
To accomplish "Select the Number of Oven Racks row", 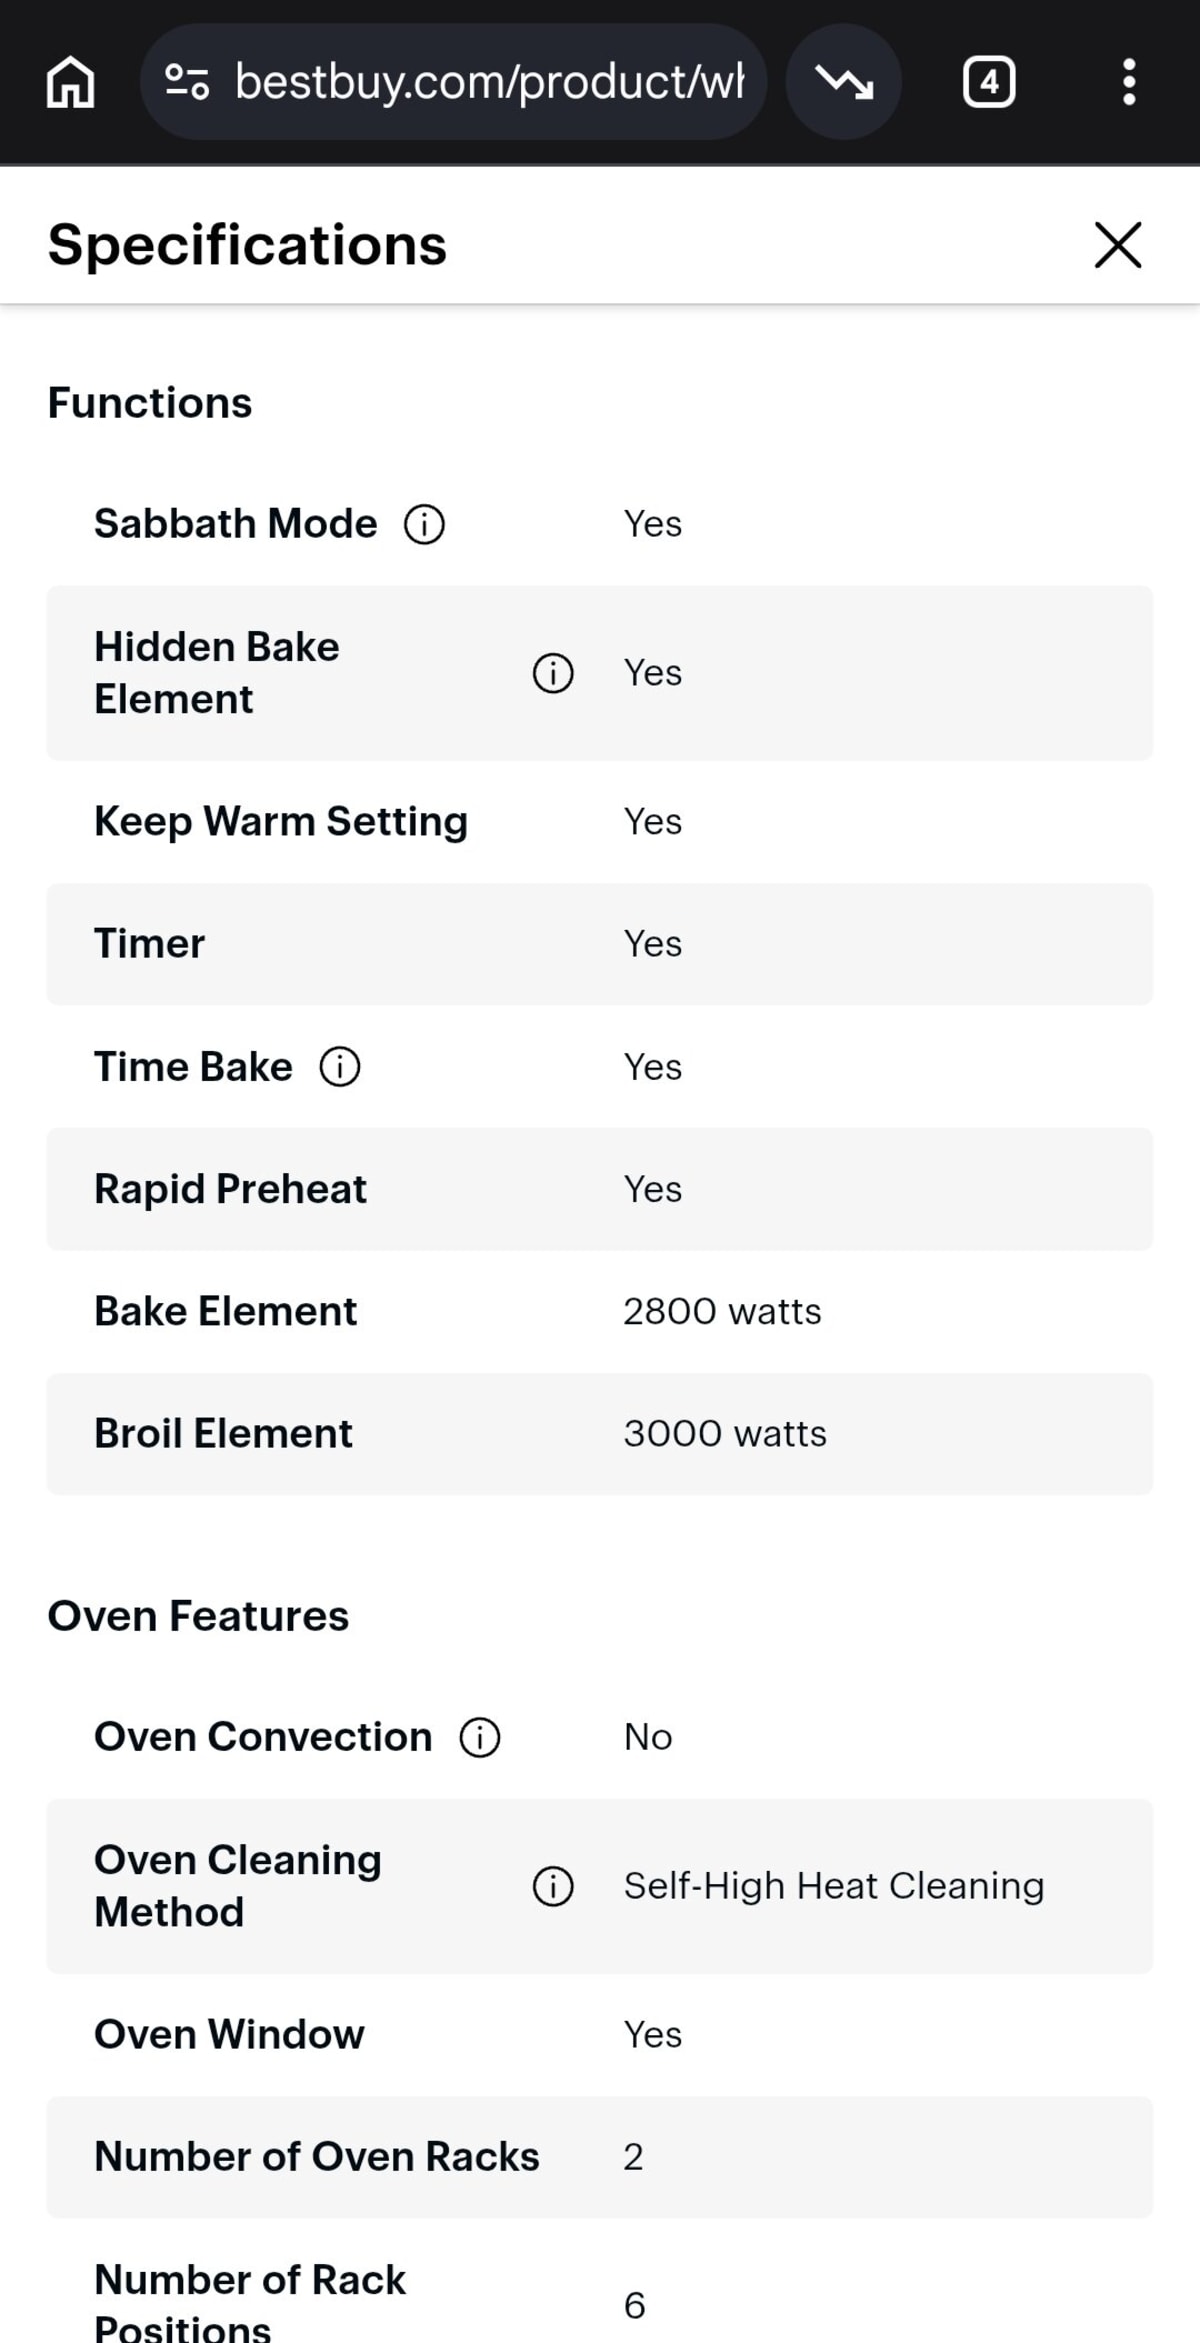I will 600,2157.
